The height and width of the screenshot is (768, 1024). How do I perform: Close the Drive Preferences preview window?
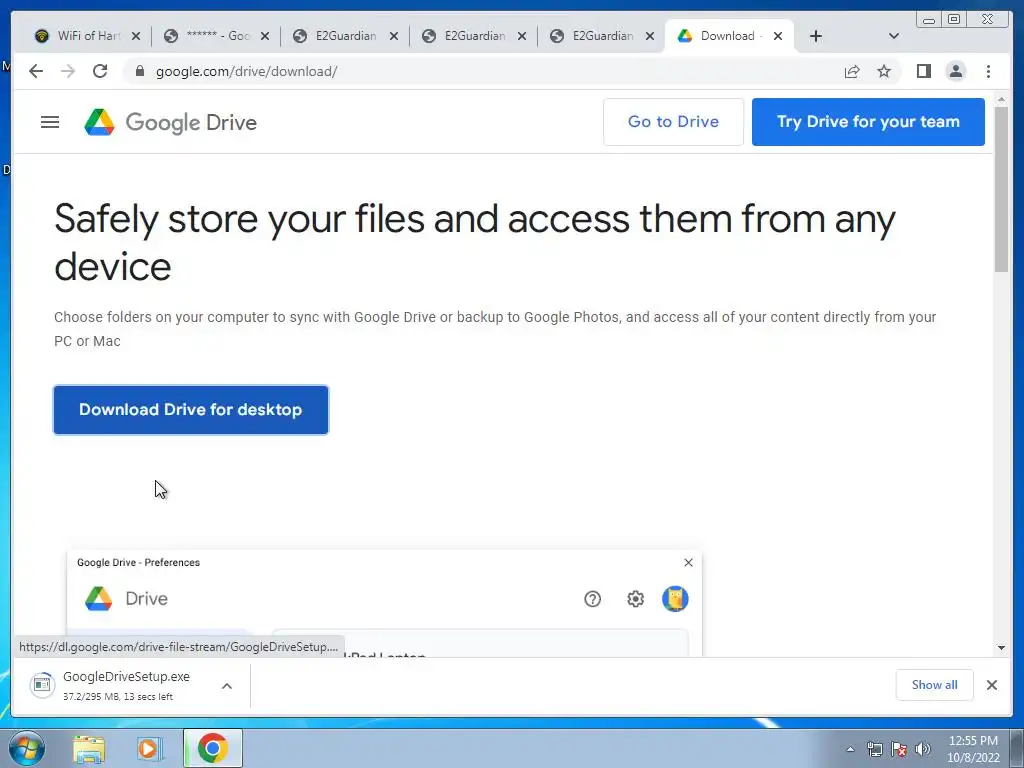coord(688,562)
